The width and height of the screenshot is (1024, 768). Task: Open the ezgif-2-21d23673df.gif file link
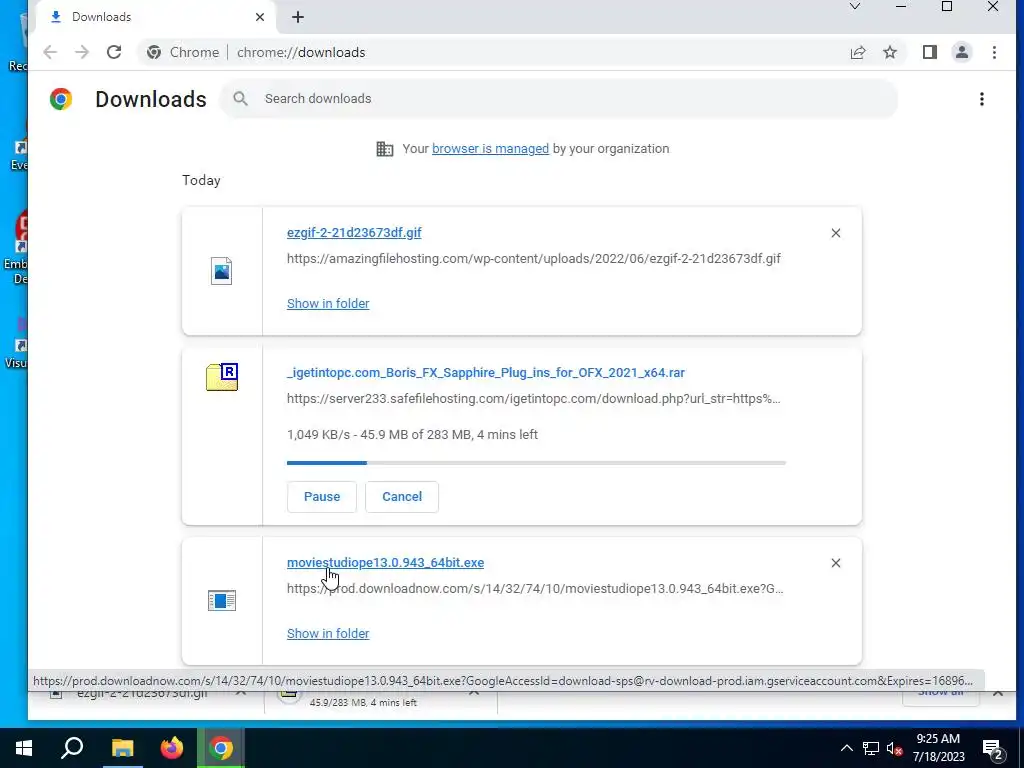point(354,232)
